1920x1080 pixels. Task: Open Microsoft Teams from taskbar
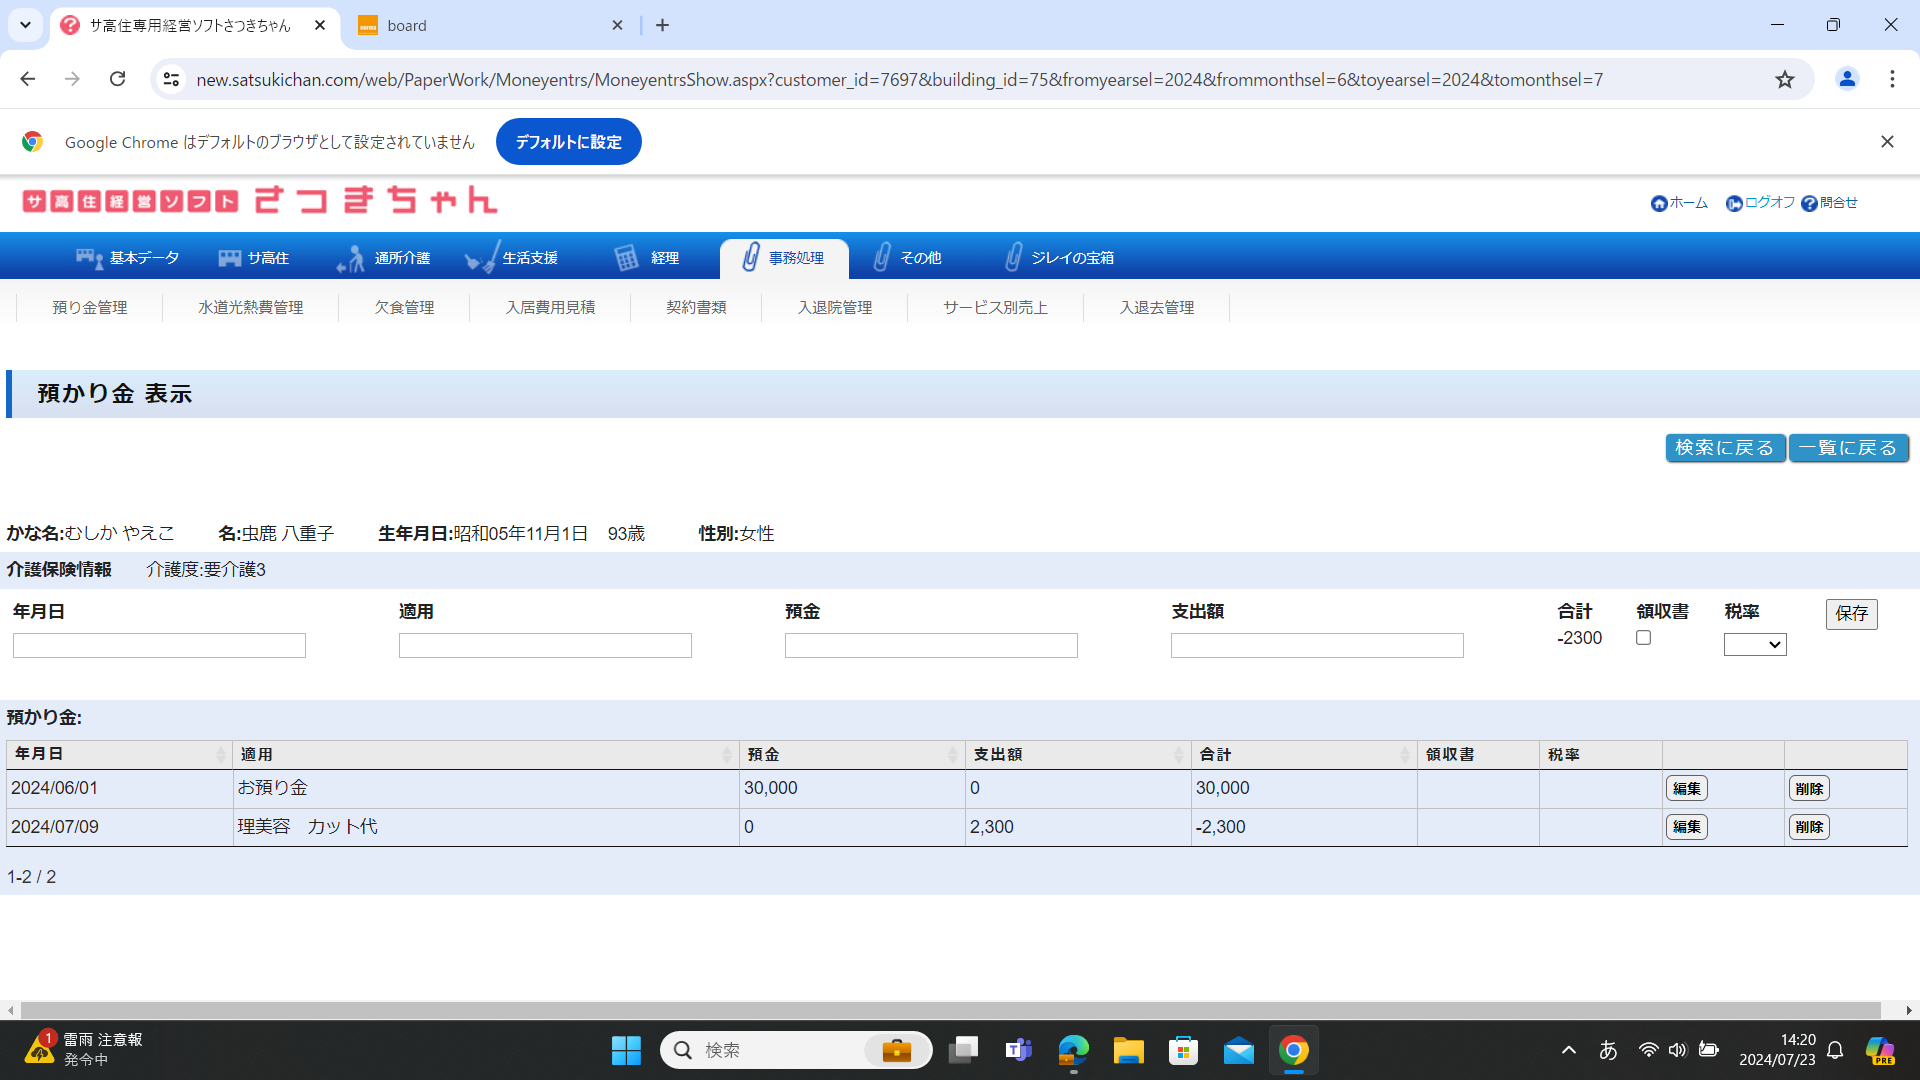point(1018,1050)
